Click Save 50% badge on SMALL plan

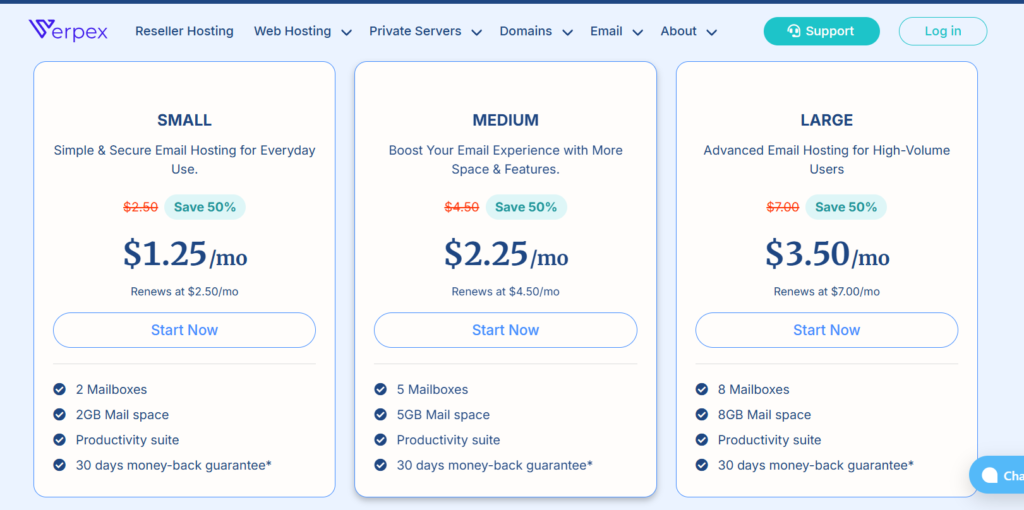(205, 207)
